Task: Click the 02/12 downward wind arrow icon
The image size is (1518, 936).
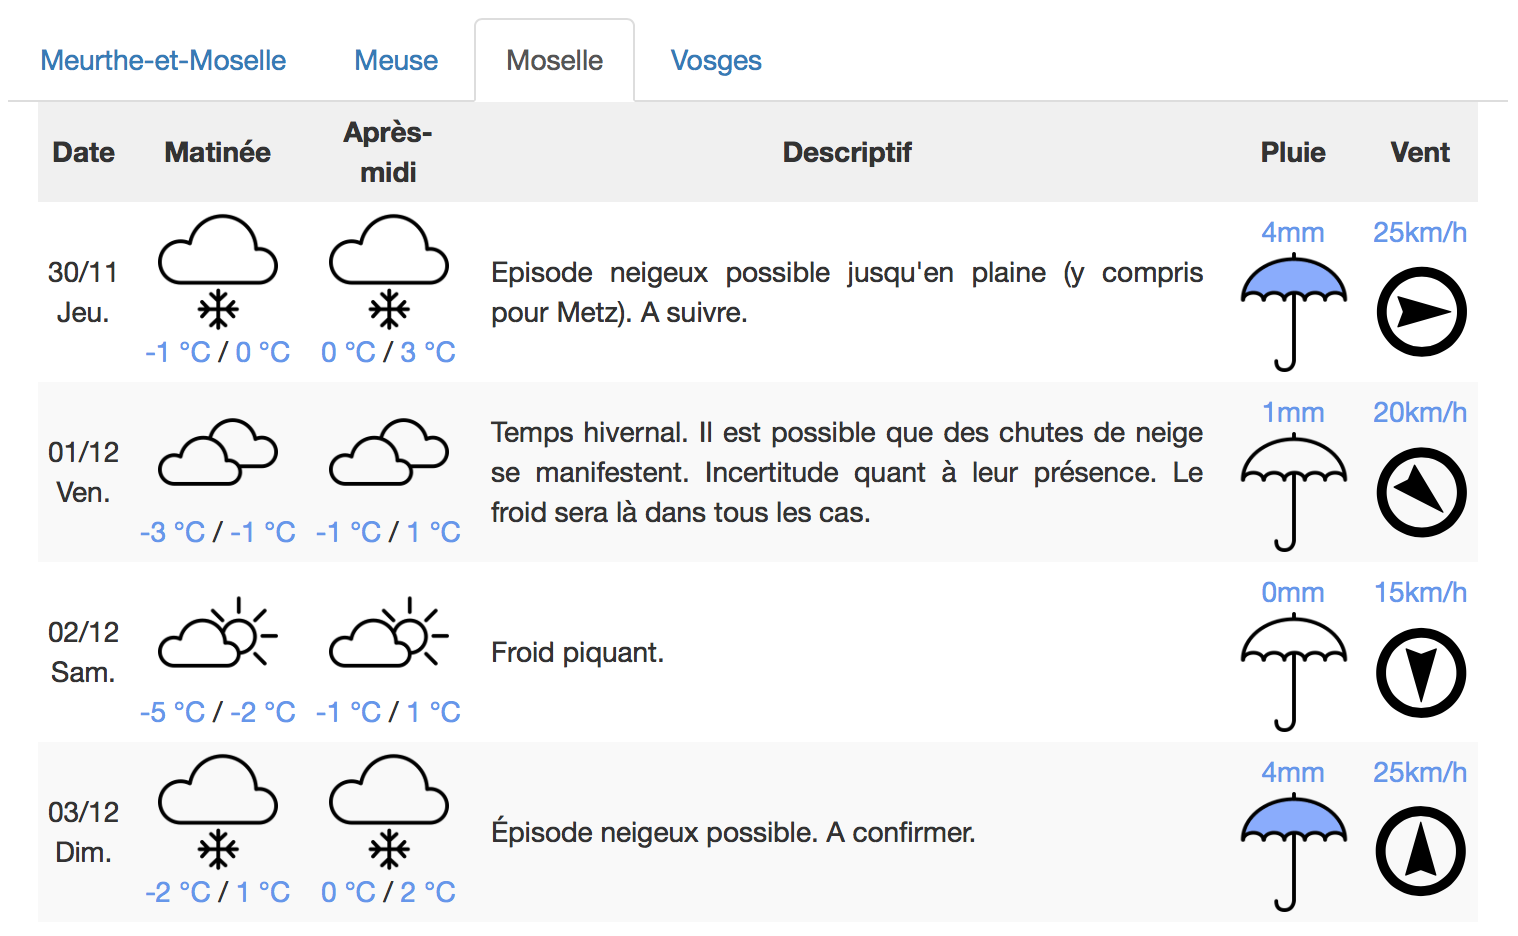Action: (1421, 672)
